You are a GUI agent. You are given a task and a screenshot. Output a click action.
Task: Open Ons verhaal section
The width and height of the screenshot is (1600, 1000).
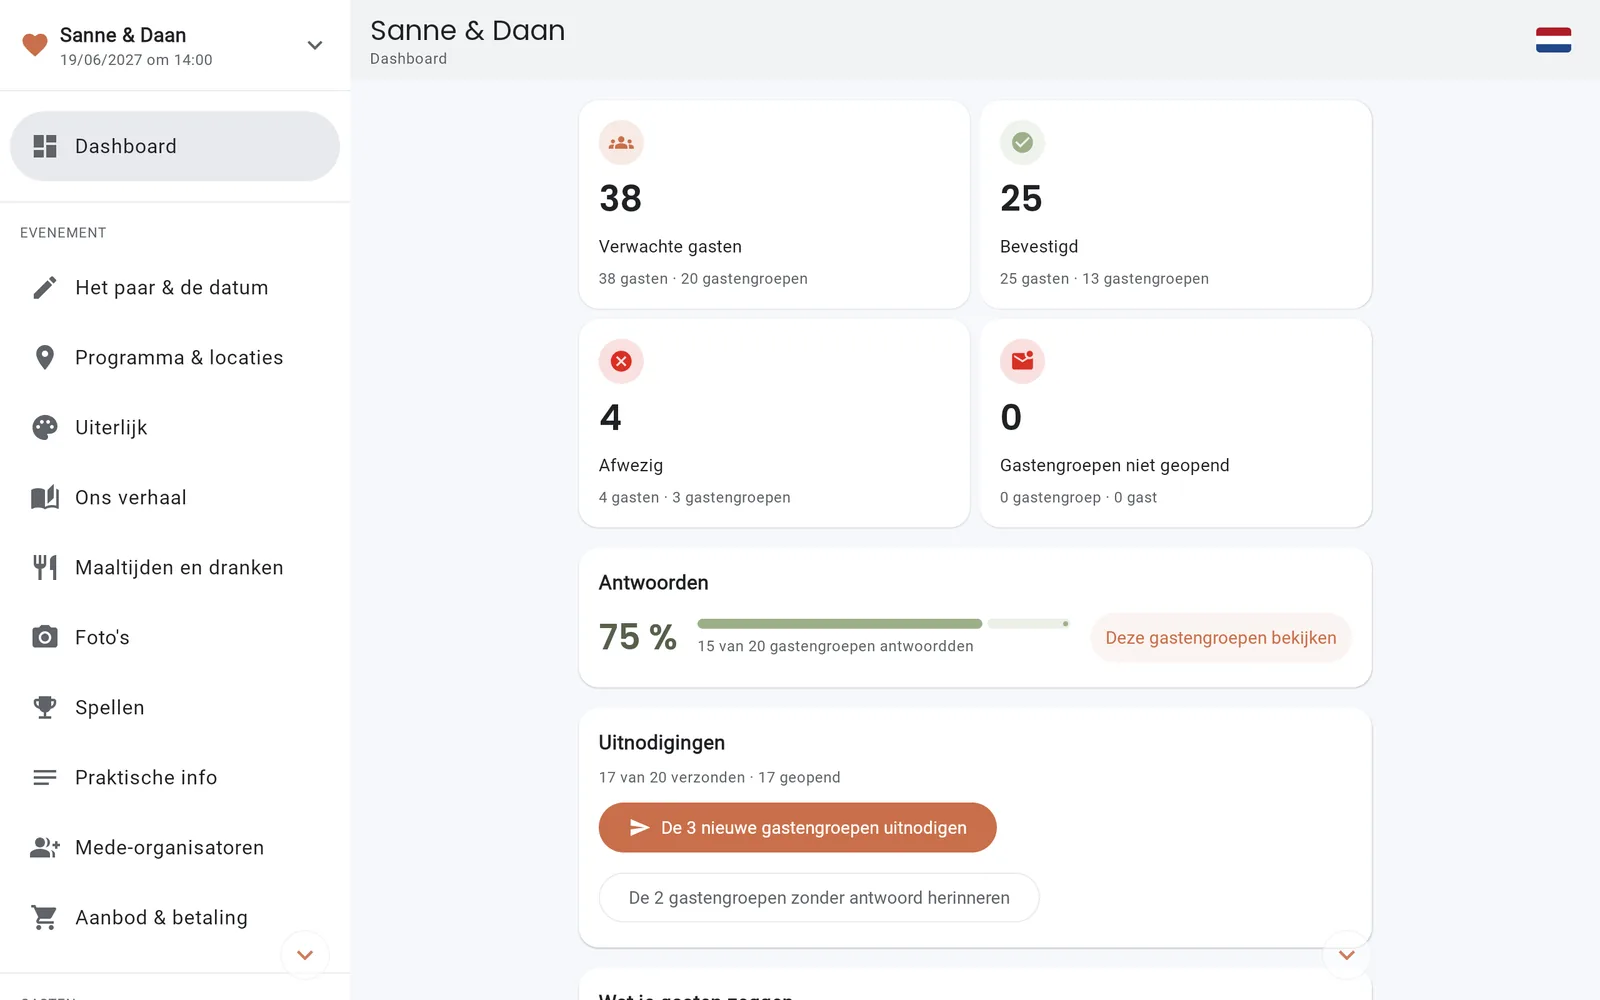(175, 498)
